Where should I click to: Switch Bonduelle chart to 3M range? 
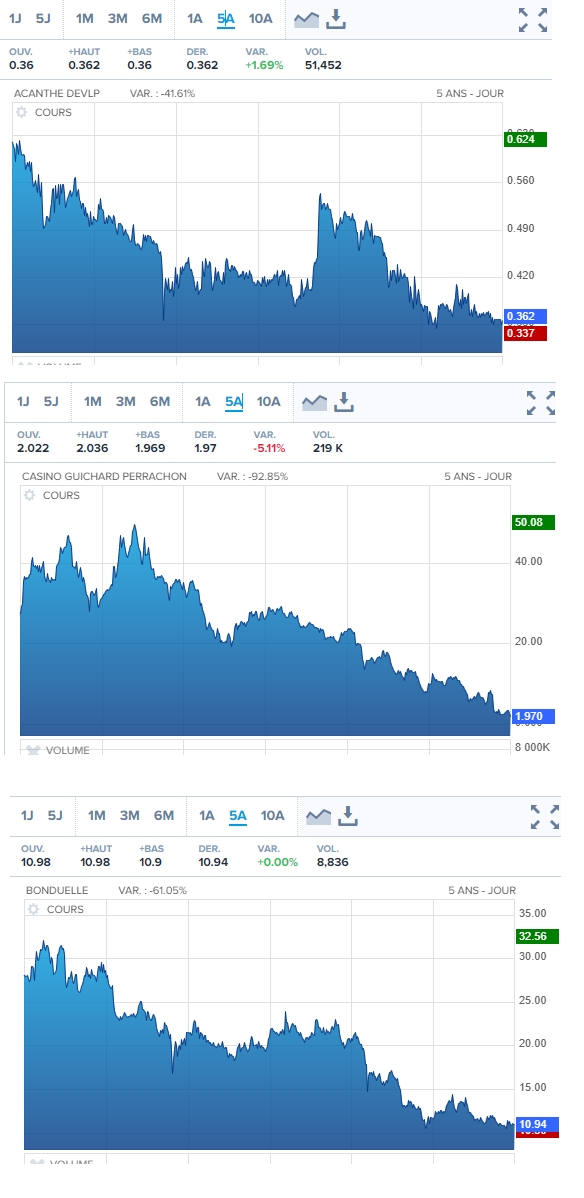[129, 815]
